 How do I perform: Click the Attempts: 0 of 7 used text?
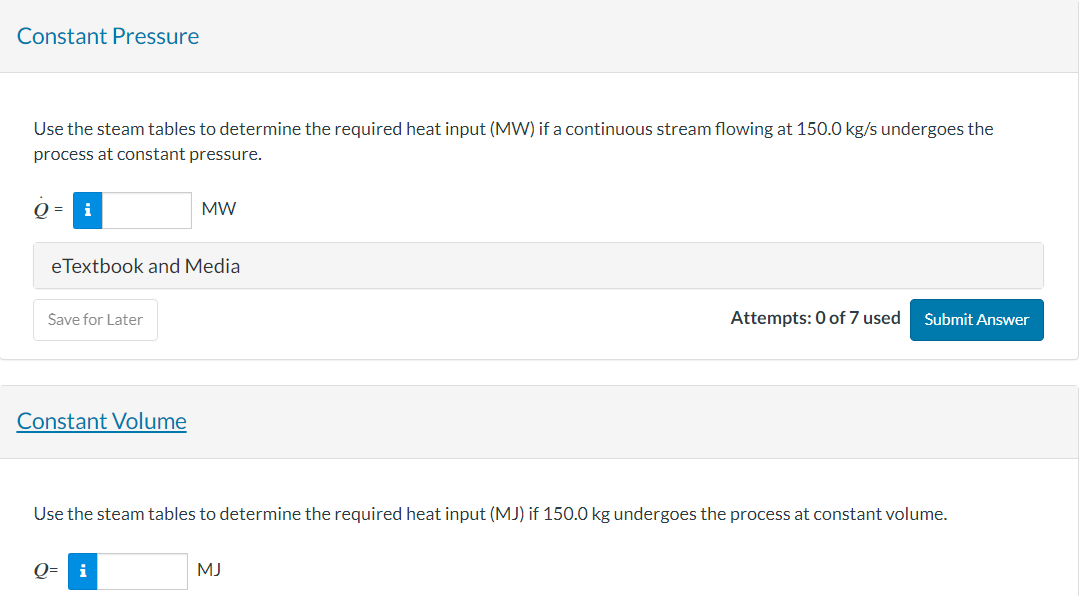(815, 318)
